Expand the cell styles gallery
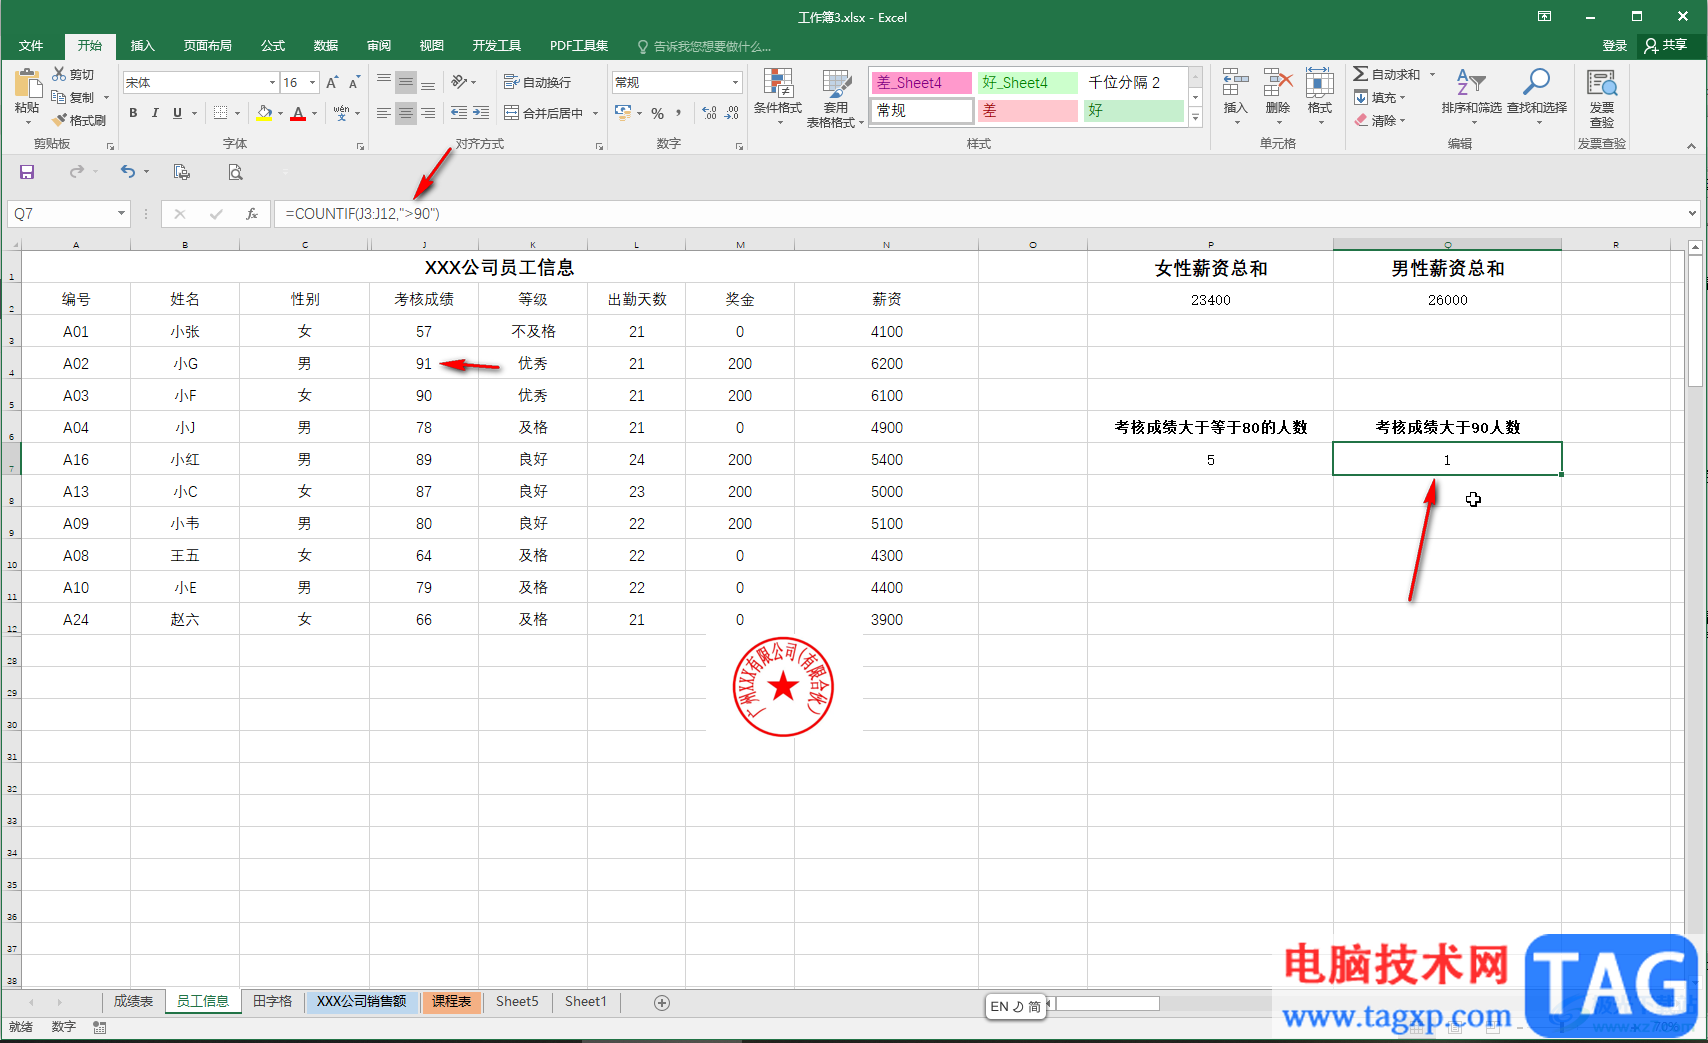 1195,117
